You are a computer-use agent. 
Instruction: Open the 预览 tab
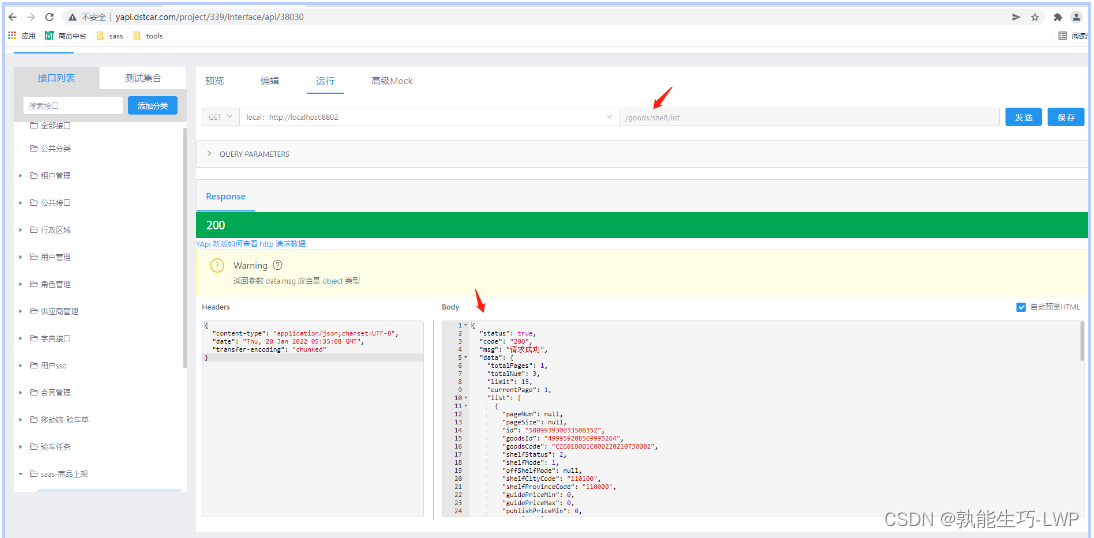click(215, 81)
